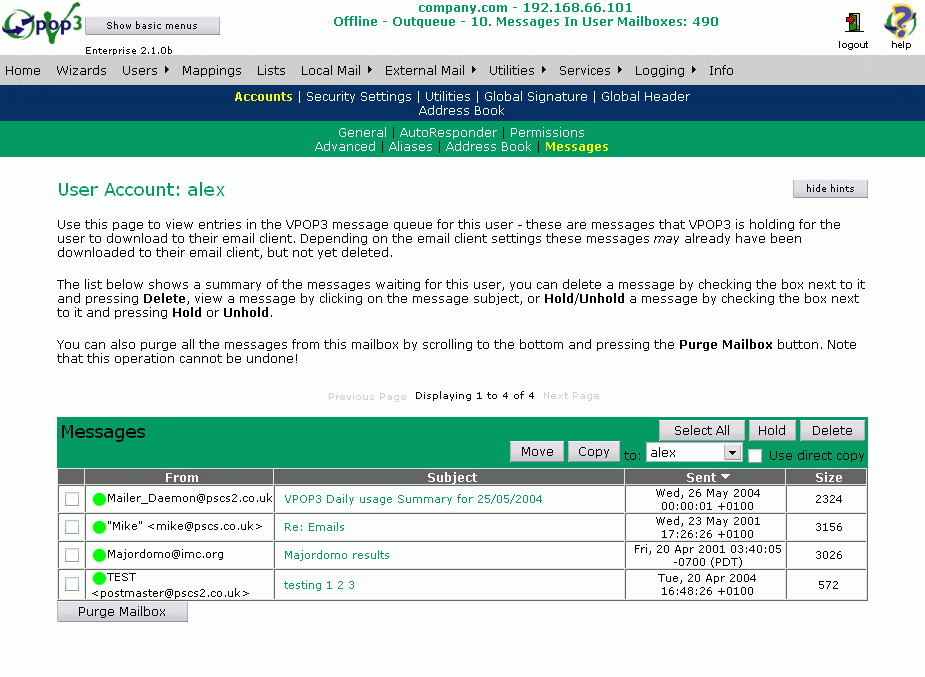The width and height of the screenshot is (925, 677).
Task: Click the VPOP3 logo icon
Action: 41,24
